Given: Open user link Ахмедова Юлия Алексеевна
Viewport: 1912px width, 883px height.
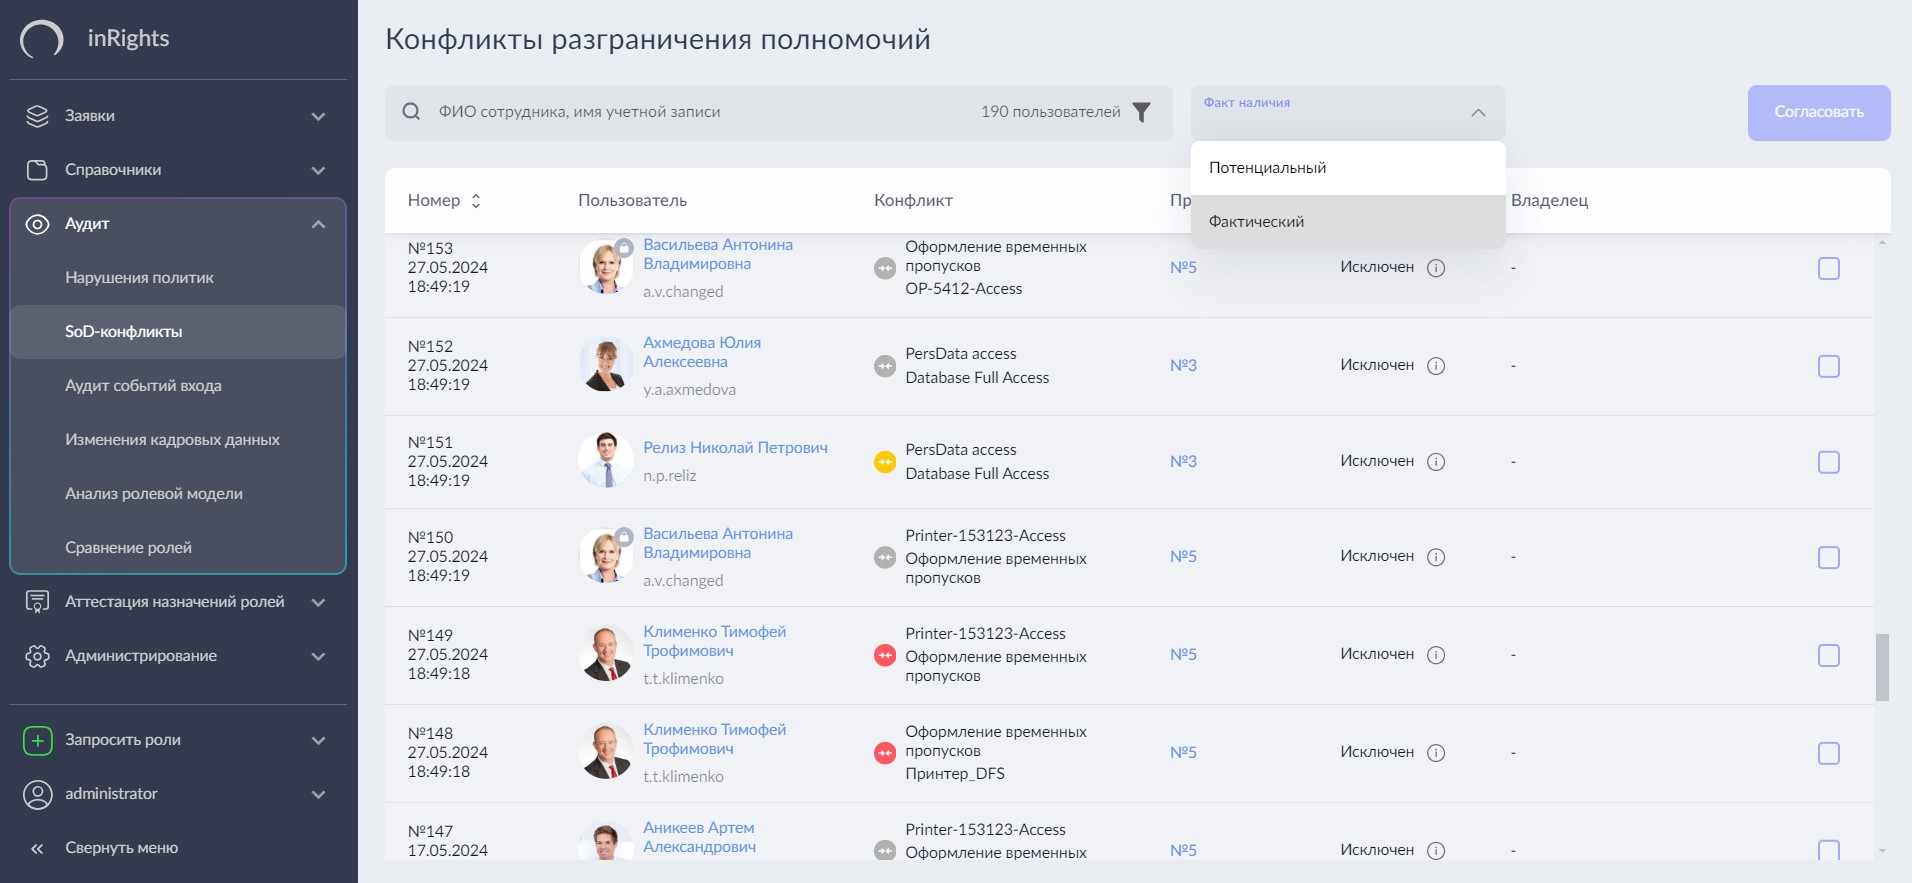Looking at the screenshot, I should (702, 352).
